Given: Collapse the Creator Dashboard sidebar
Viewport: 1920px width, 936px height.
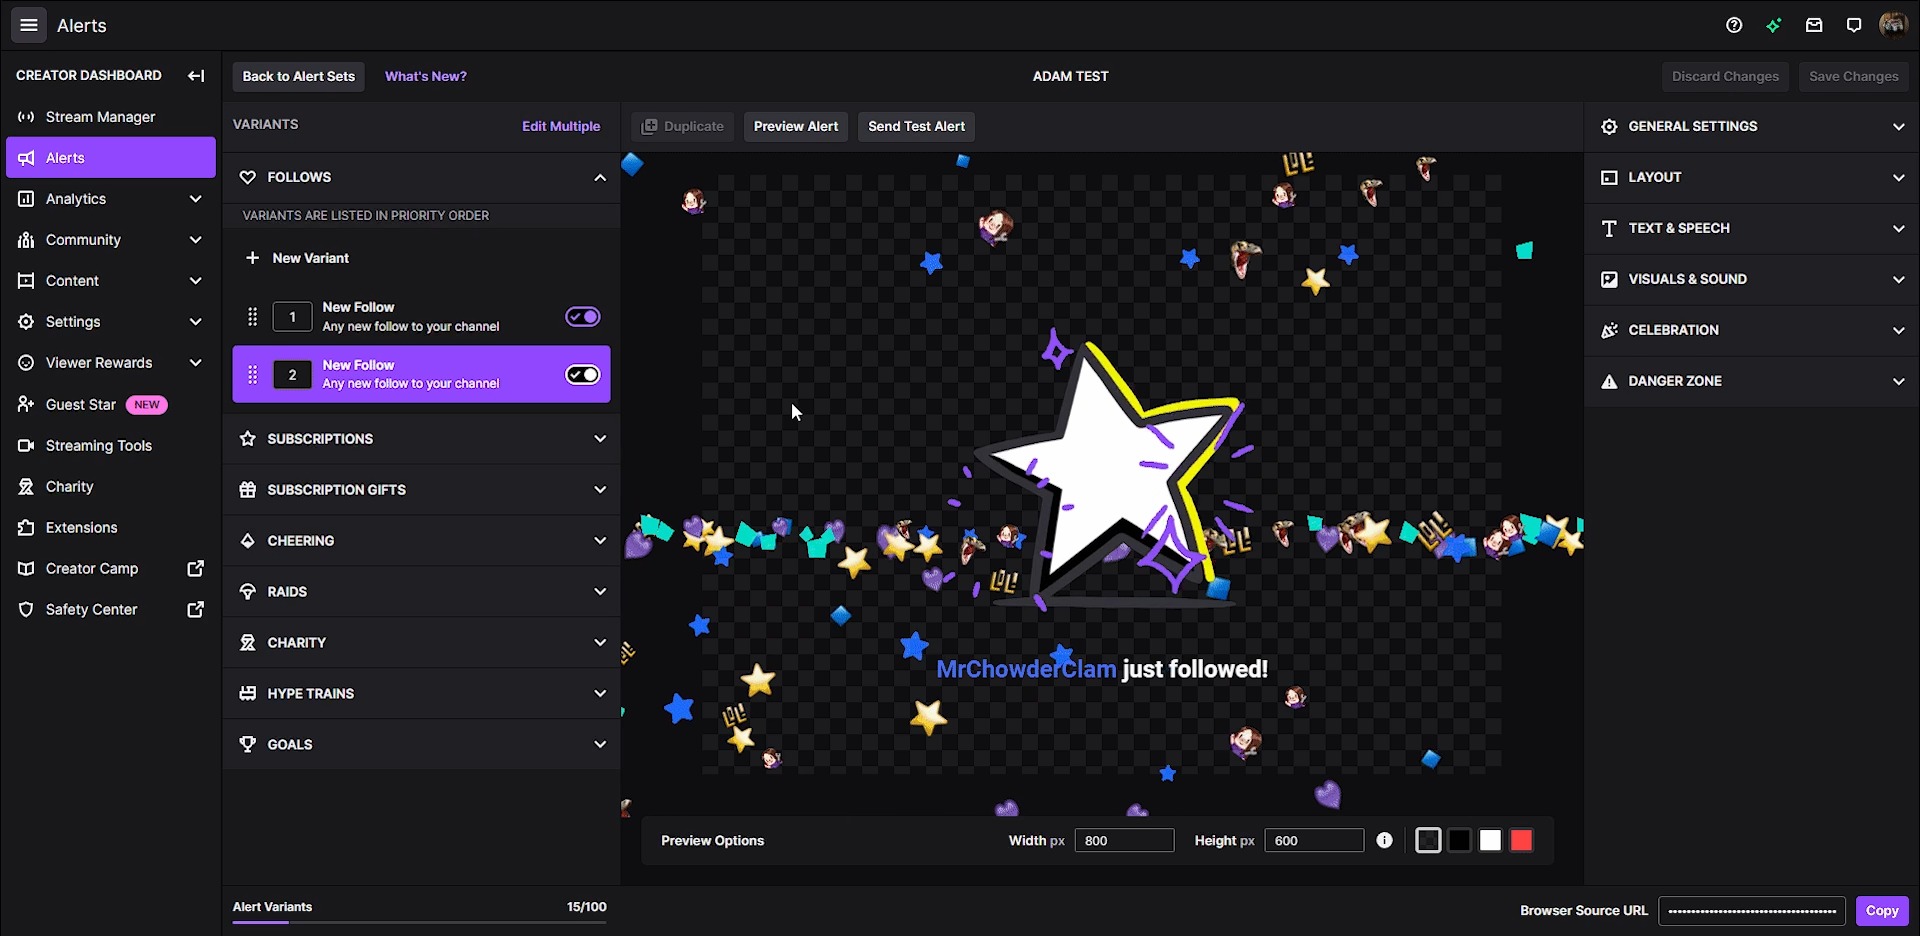Looking at the screenshot, I should (196, 75).
